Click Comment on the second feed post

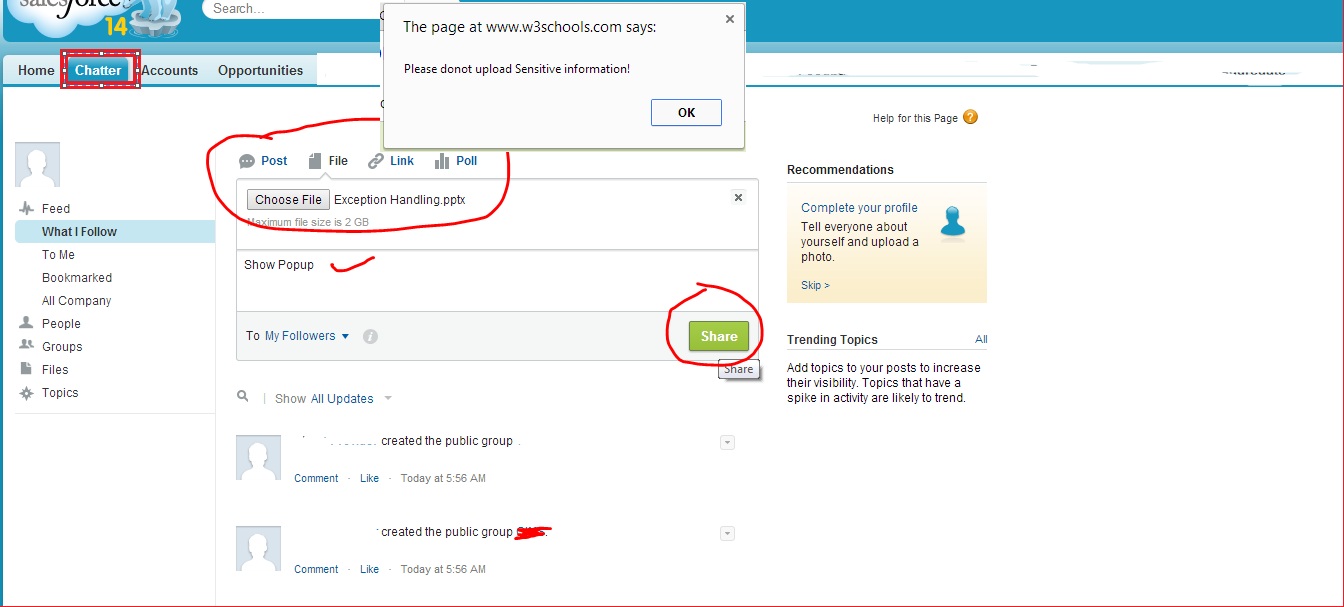point(316,569)
